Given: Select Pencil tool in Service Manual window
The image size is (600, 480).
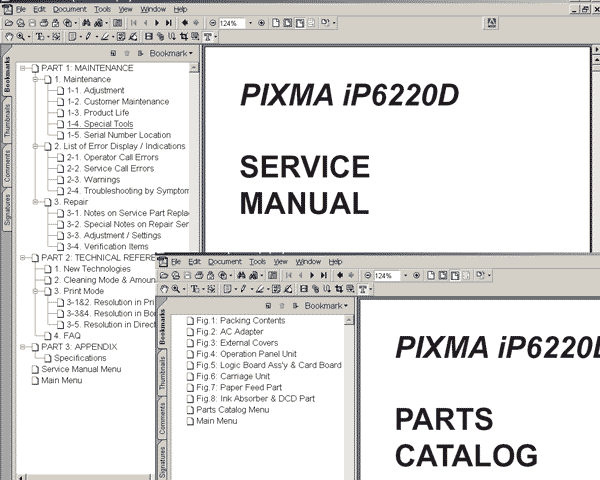Looking at the screenshot, I should (x=88, y=37).
